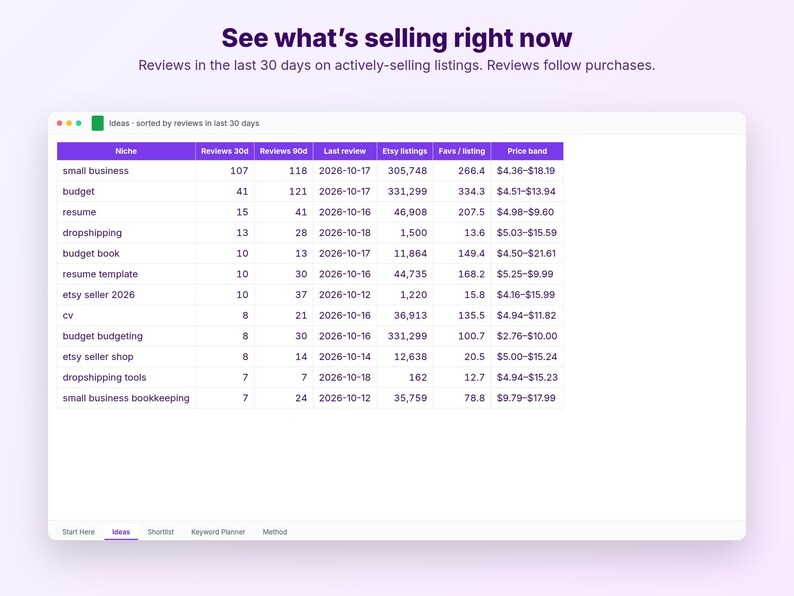794x596 pixels.
Task: Click the 2026-10-14 last review cell
Action: point(345,356)
